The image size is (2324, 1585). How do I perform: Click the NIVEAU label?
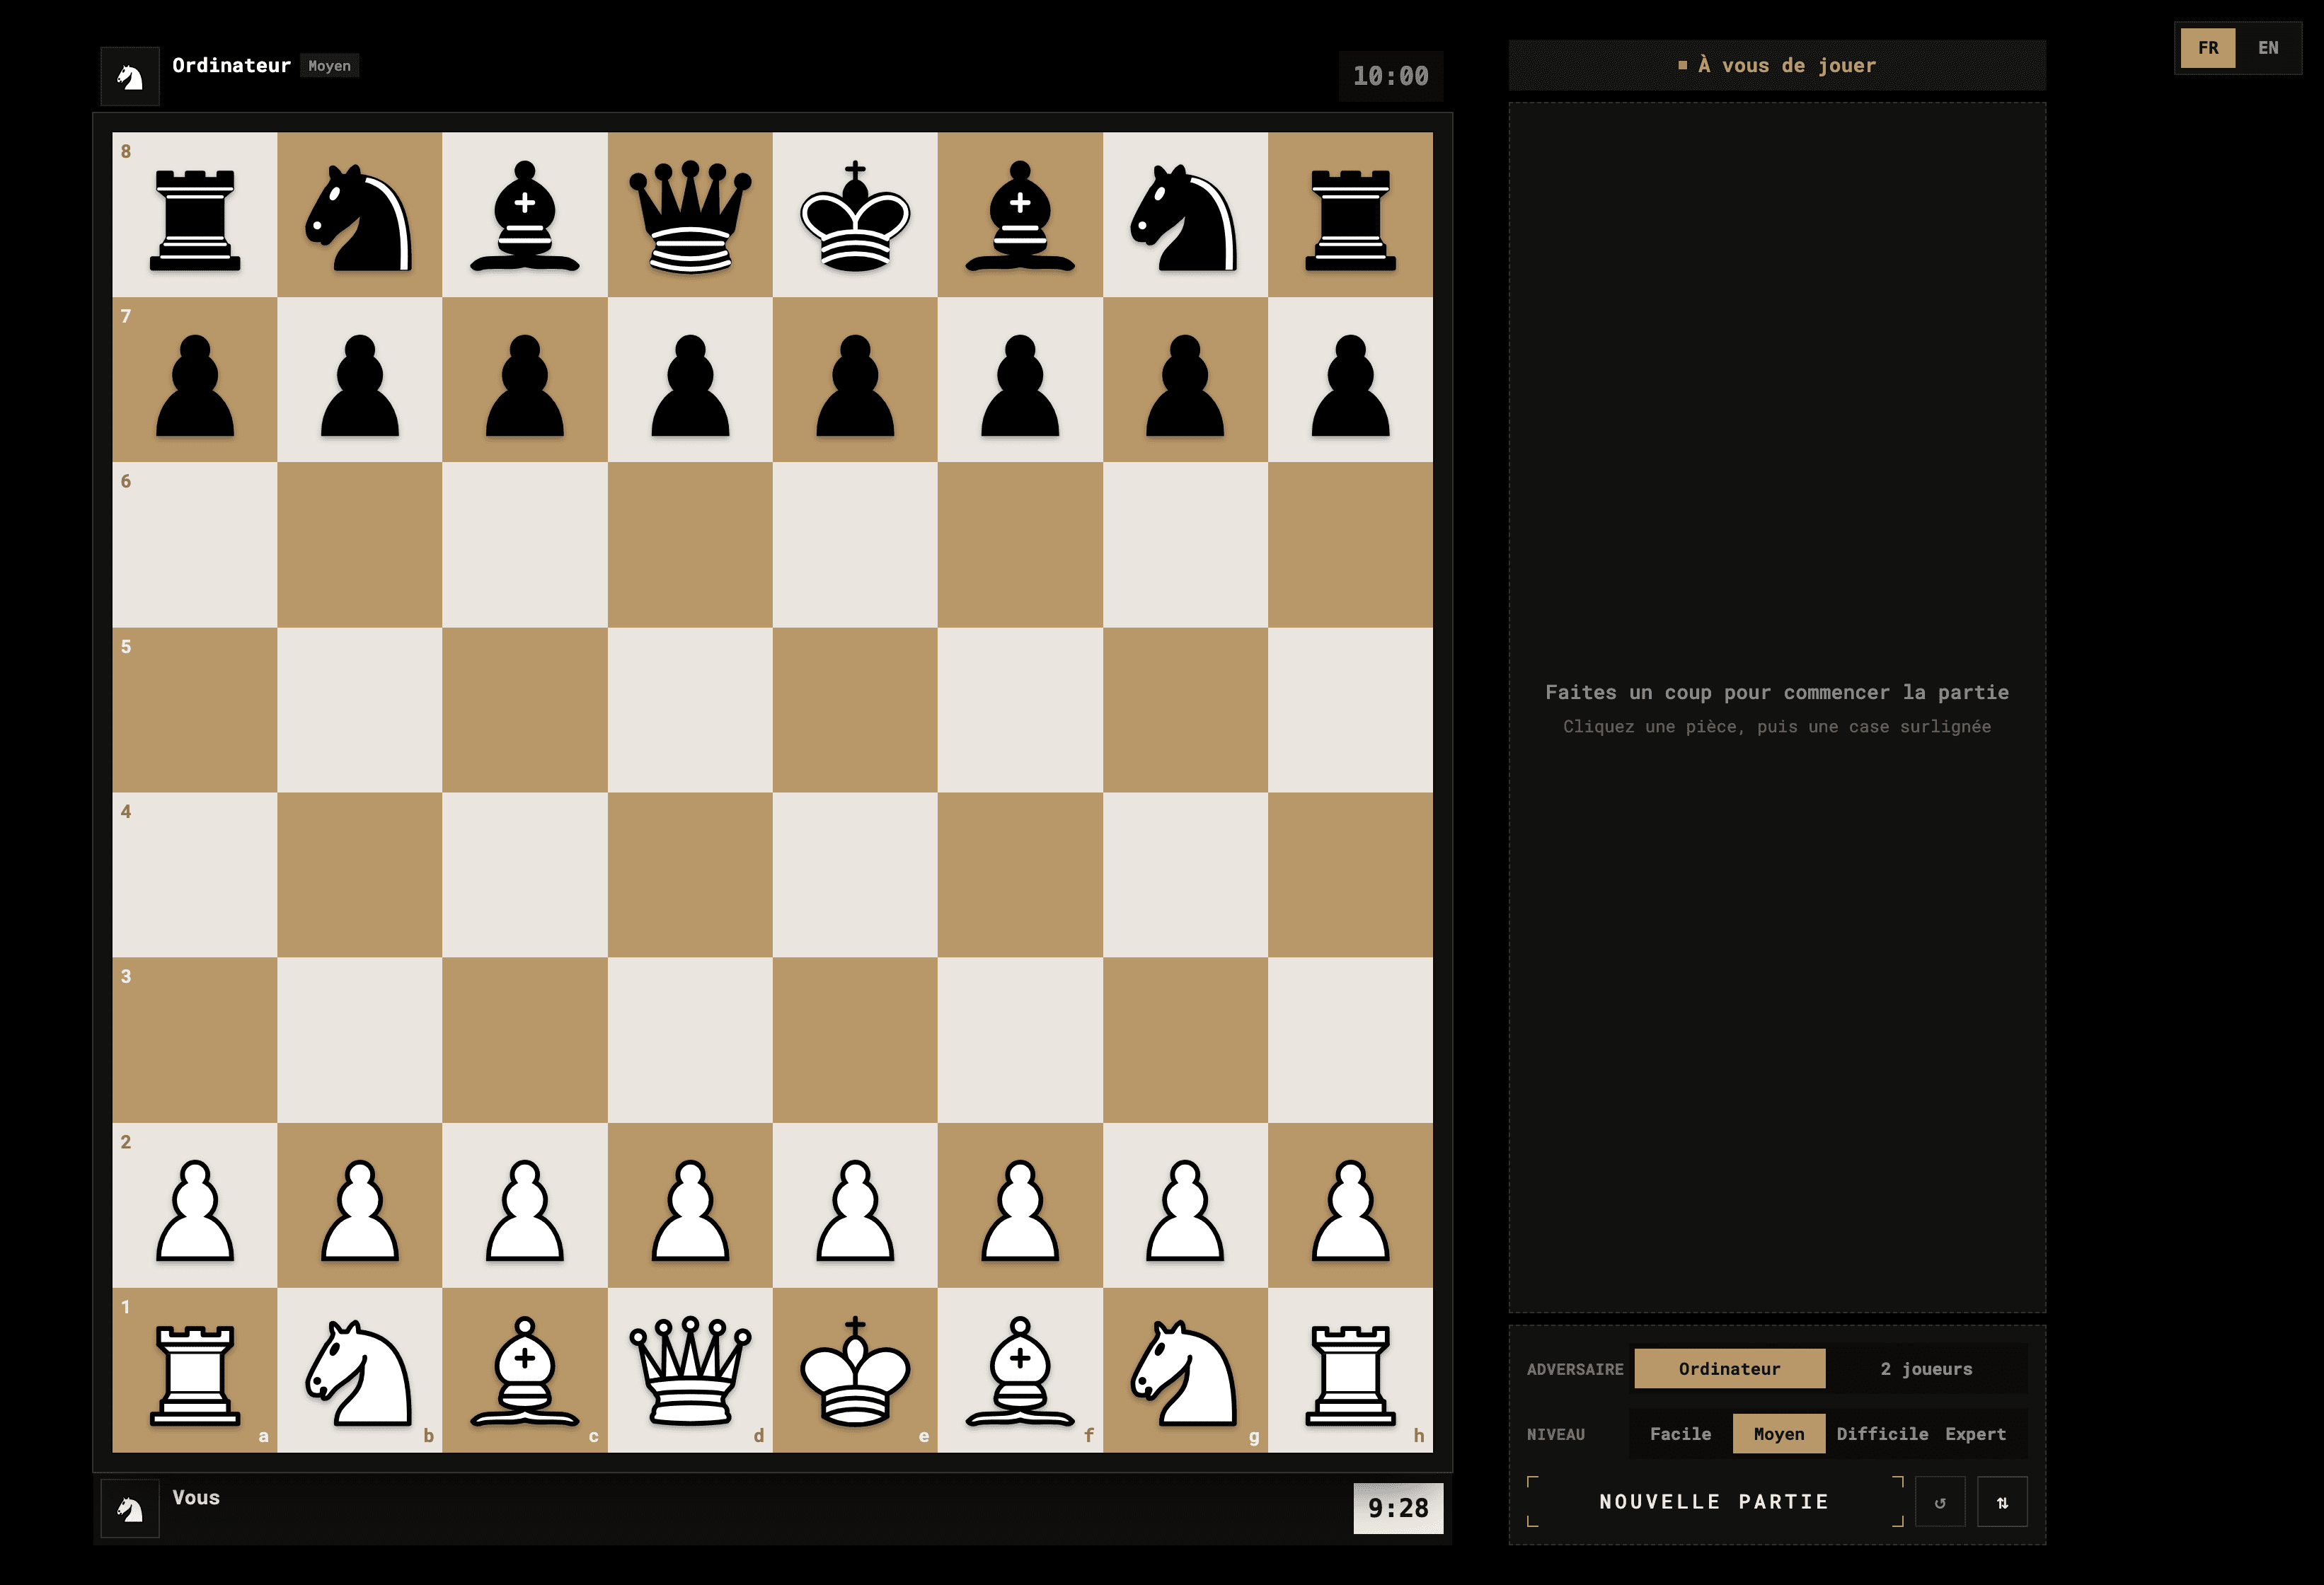click(1555, 1434)
